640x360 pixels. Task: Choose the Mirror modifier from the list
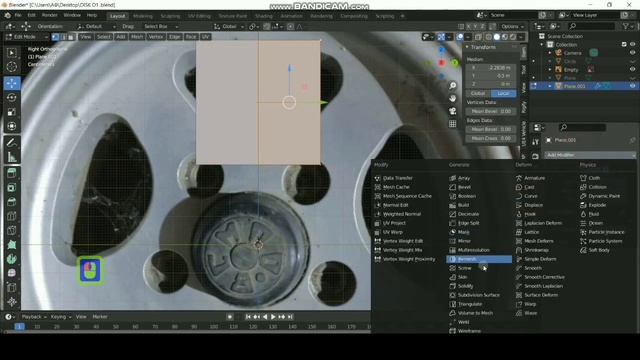(x=464, y=241)
